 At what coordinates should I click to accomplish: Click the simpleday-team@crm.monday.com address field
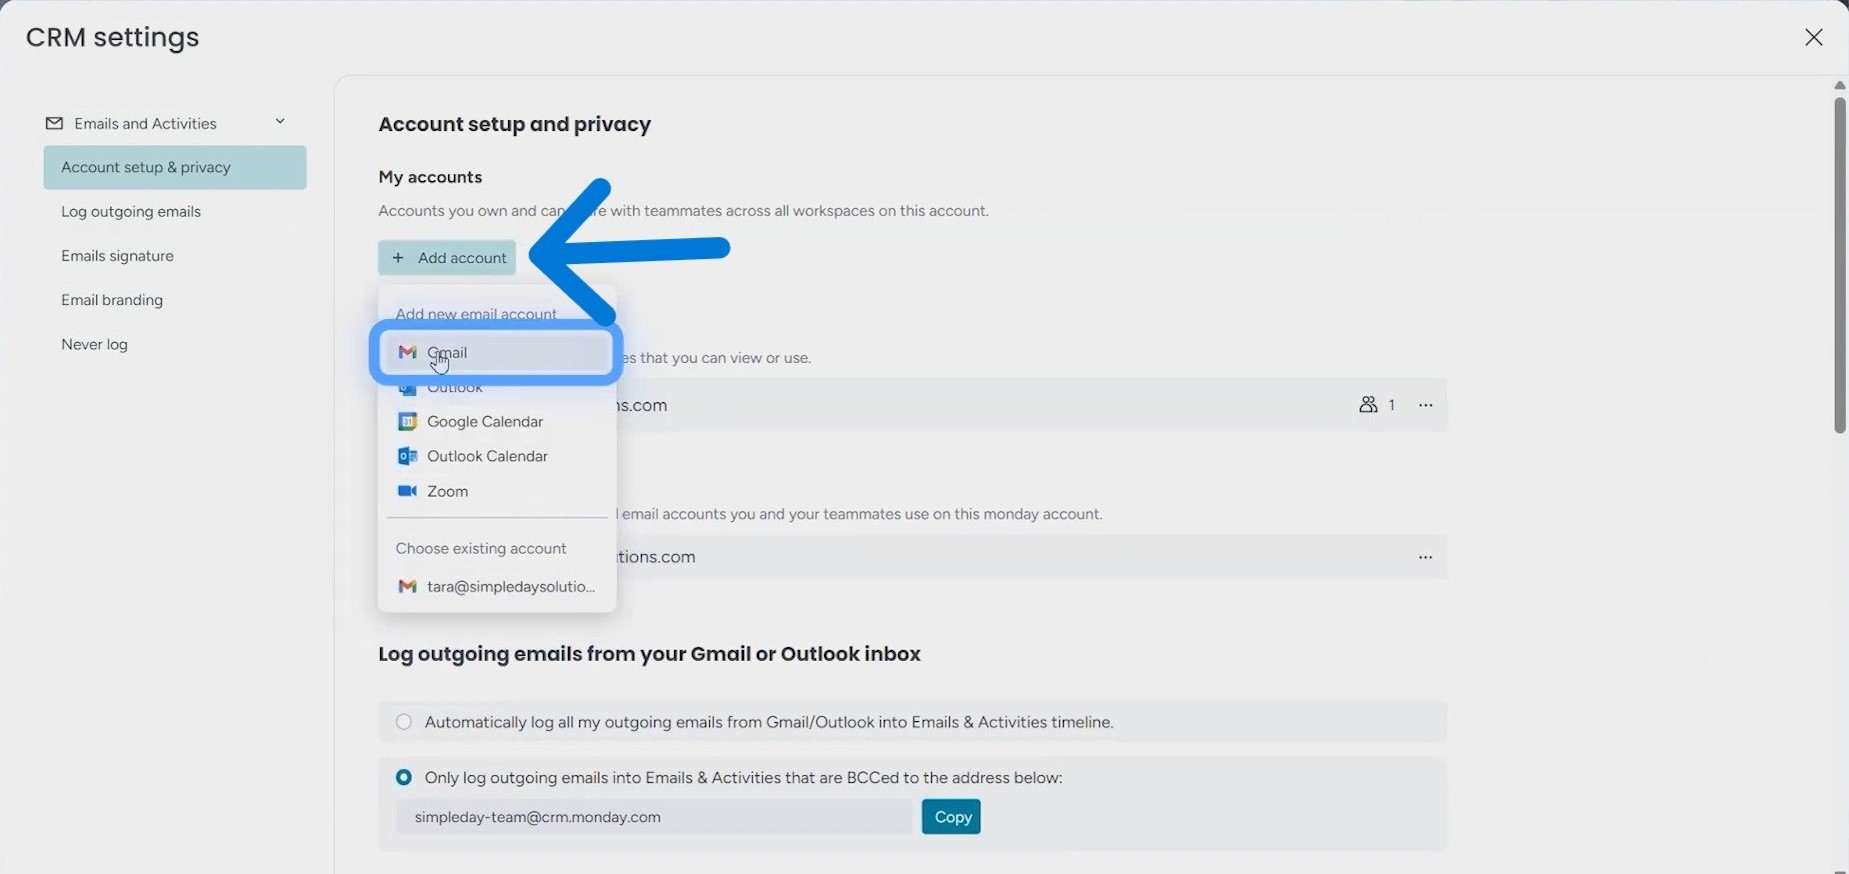(x=654, y=817)
